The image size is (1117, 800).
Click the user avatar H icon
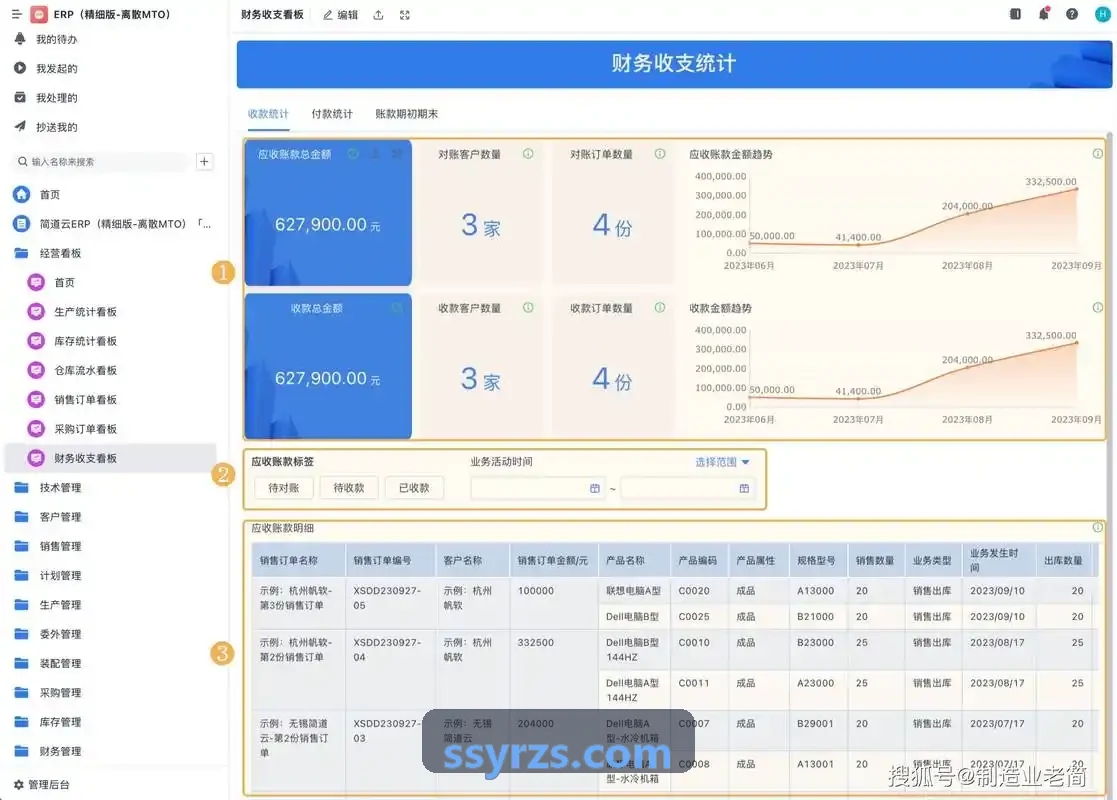(x=1102, y=14)
